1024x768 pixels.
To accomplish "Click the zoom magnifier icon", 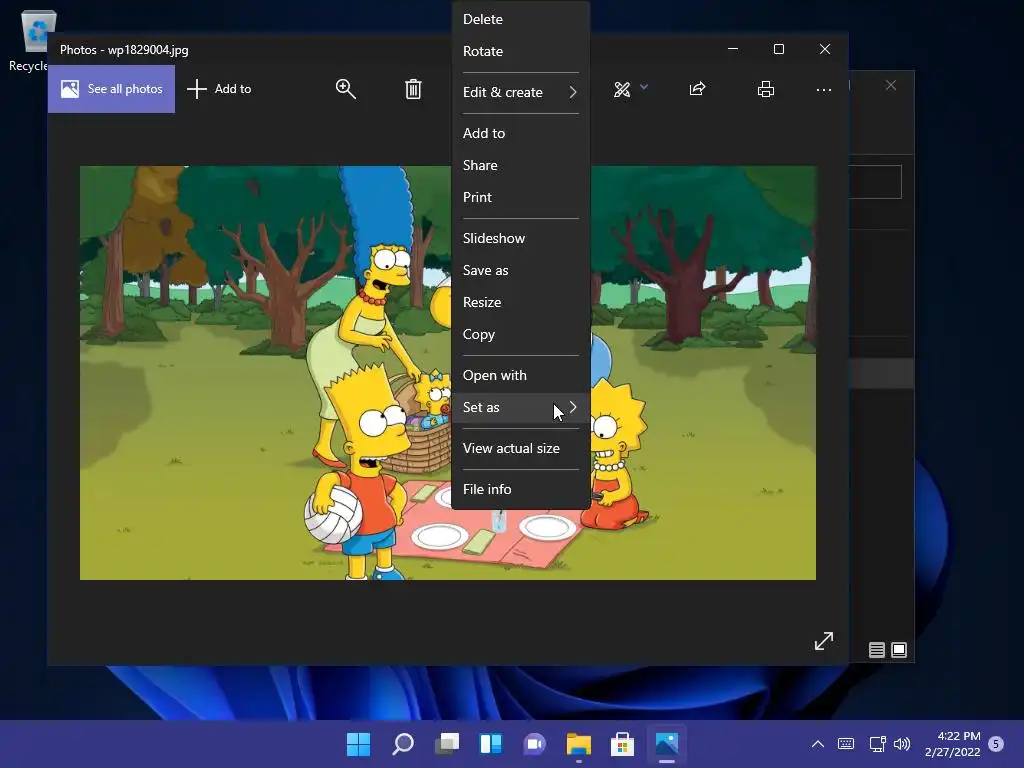I will tap(345, 89).
